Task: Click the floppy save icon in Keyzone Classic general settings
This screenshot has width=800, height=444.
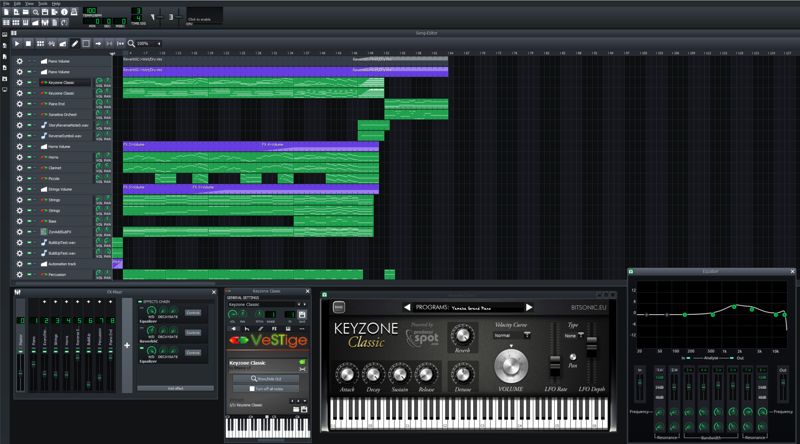Action: [x=302, y=314]
